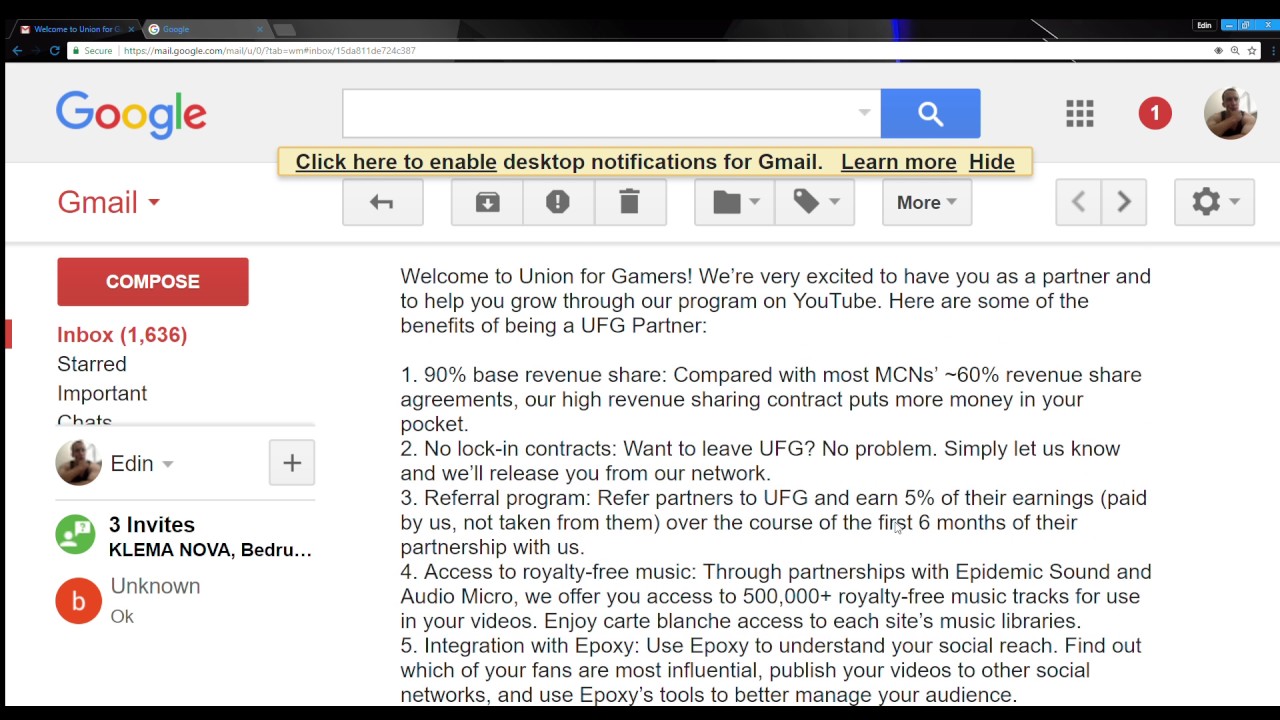Report this email as spam
Screen dimensions: 1280x720
(x=558, y=203)
